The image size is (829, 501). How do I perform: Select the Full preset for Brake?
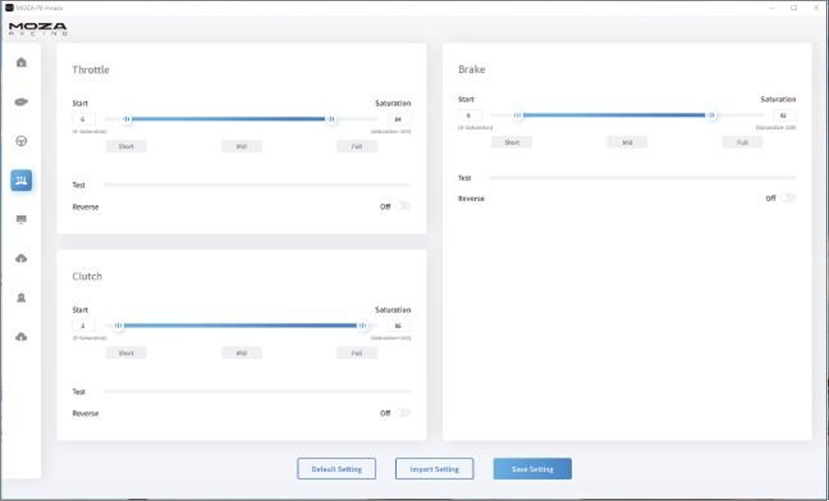(x=742, y=142)
